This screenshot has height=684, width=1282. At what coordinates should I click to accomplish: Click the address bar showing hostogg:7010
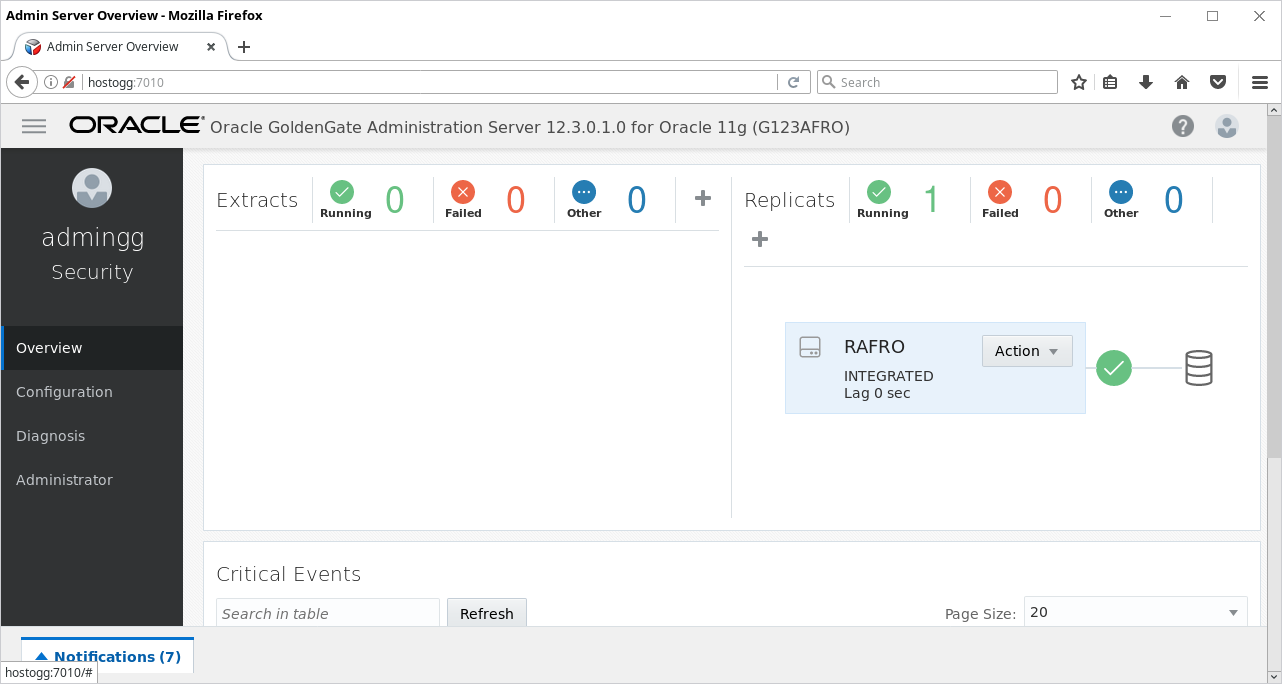(430, 82)
